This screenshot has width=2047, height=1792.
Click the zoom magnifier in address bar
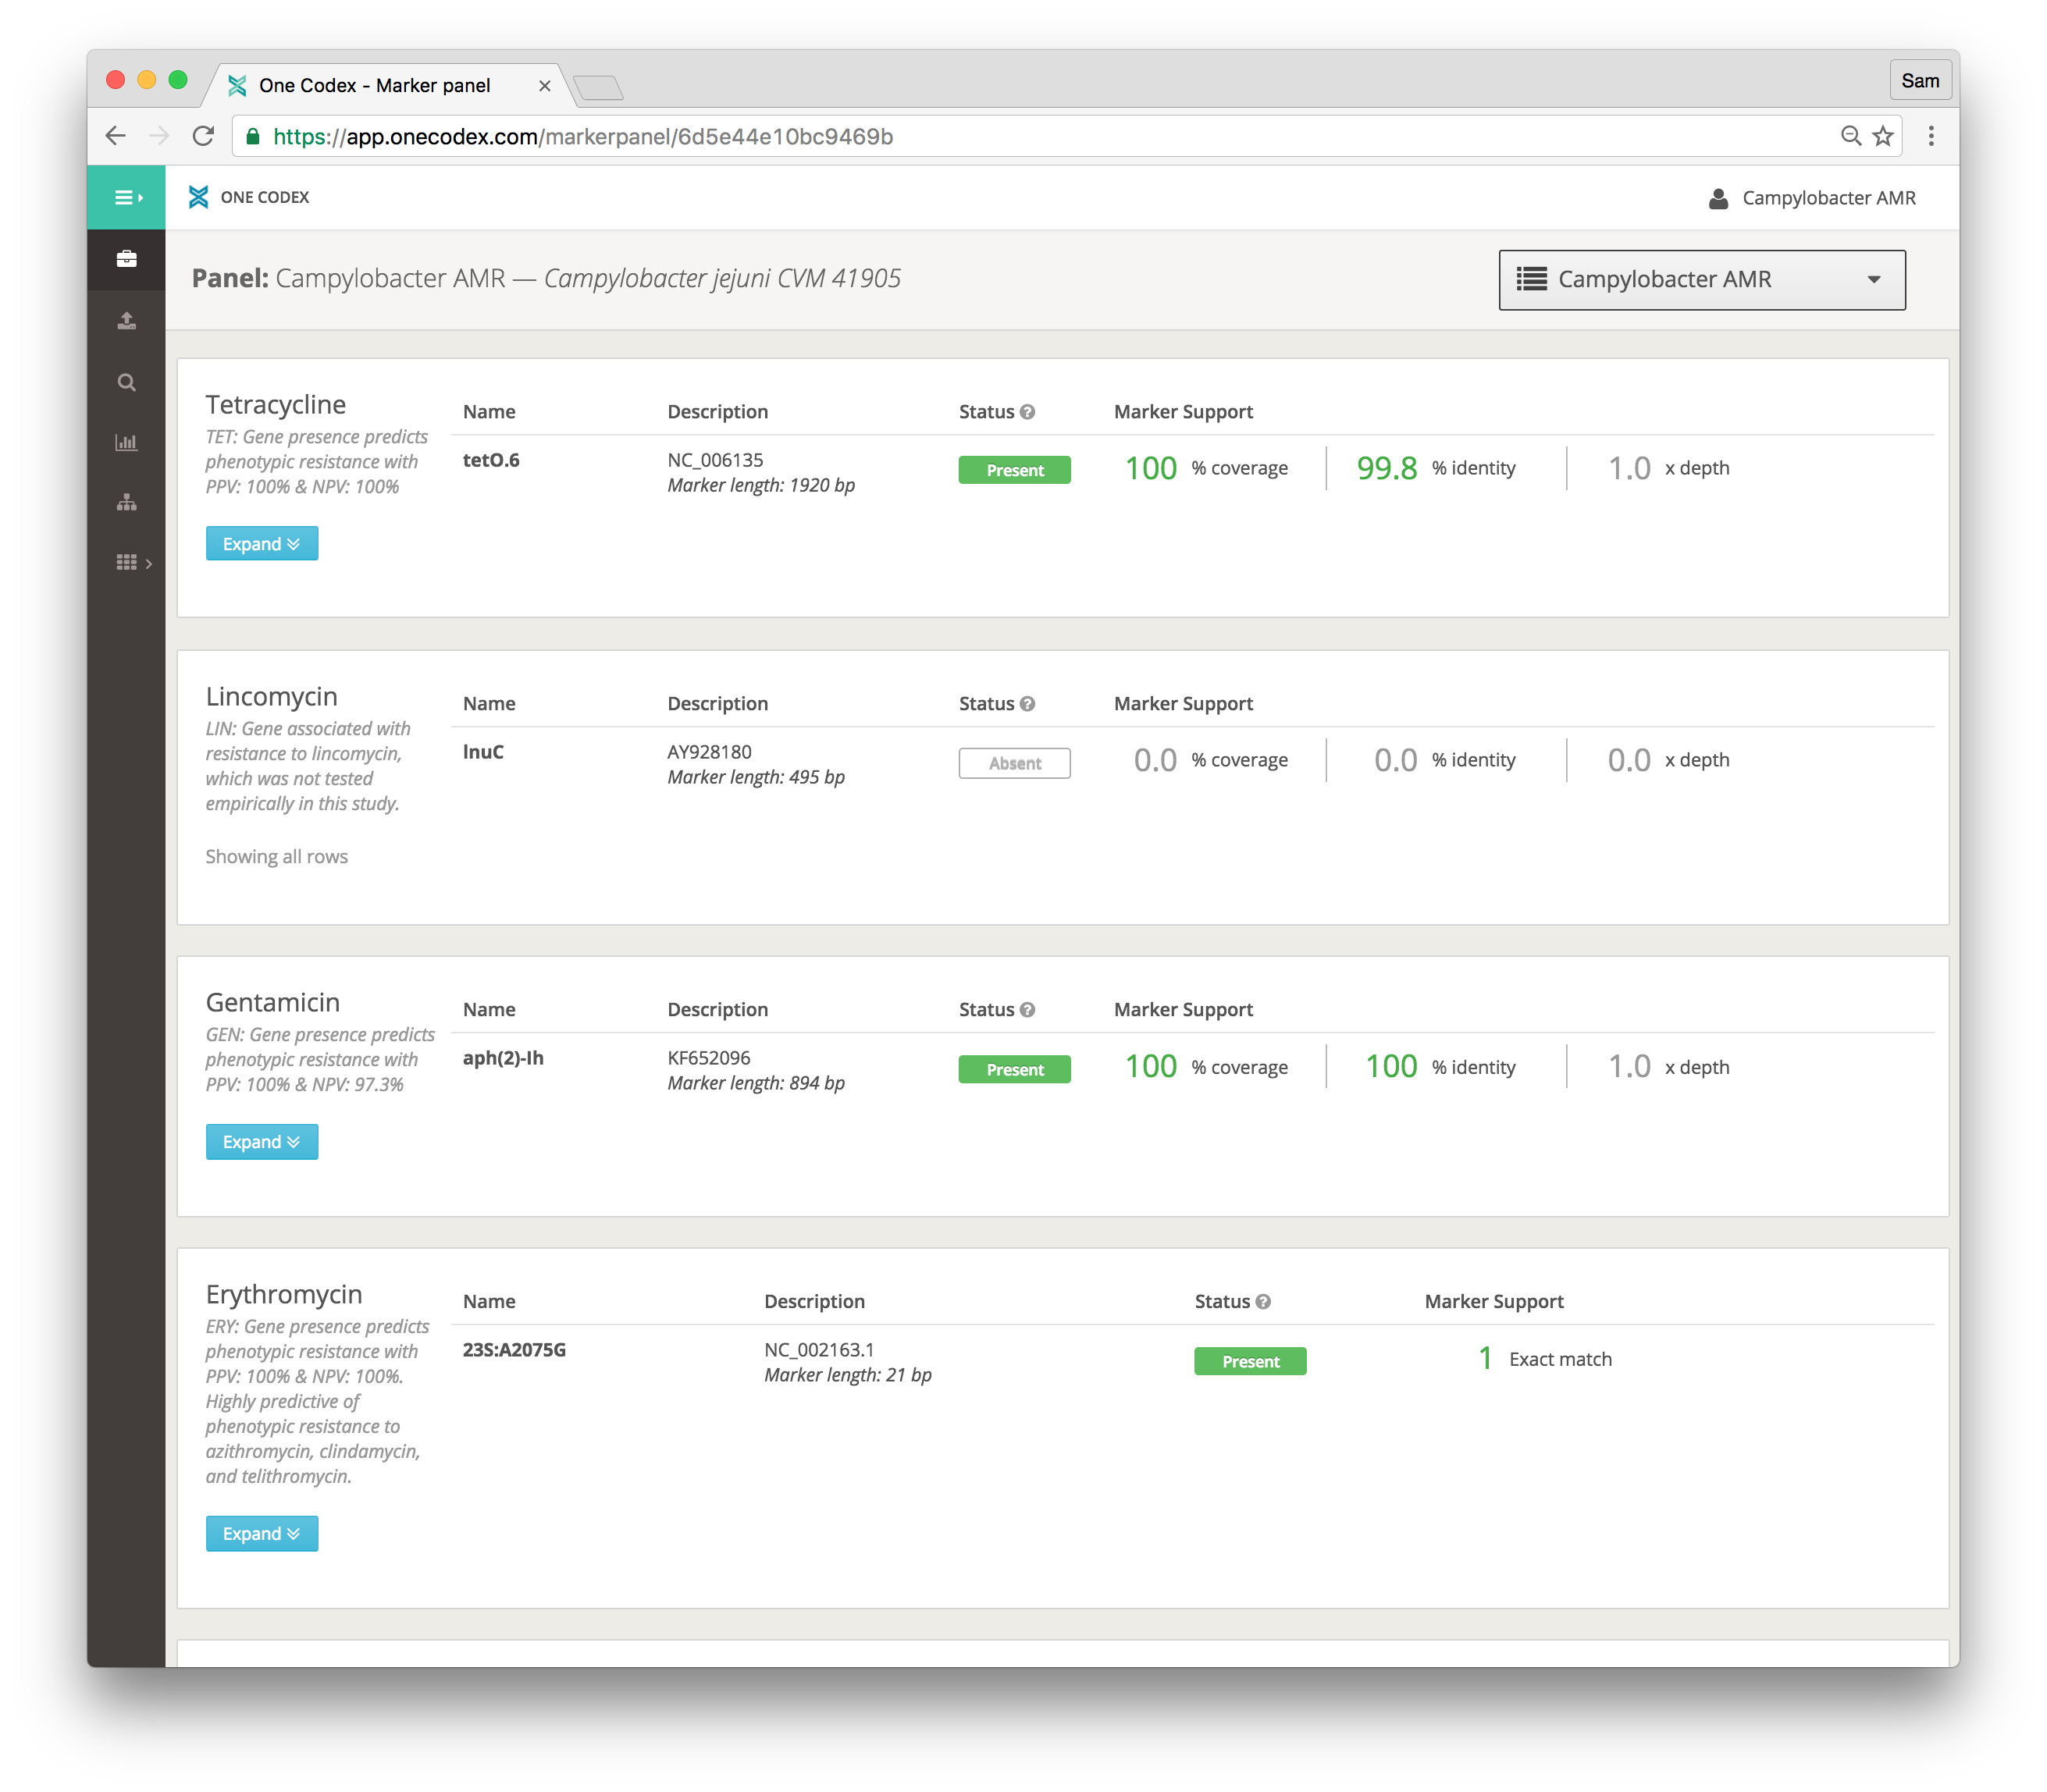1851,136
